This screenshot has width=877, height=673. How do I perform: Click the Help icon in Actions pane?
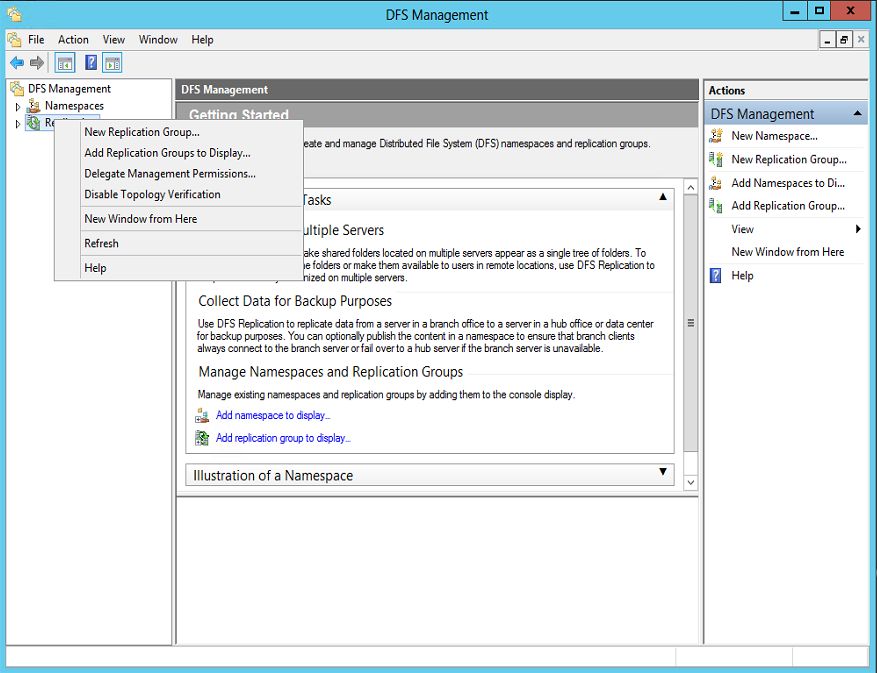point(715,275)
